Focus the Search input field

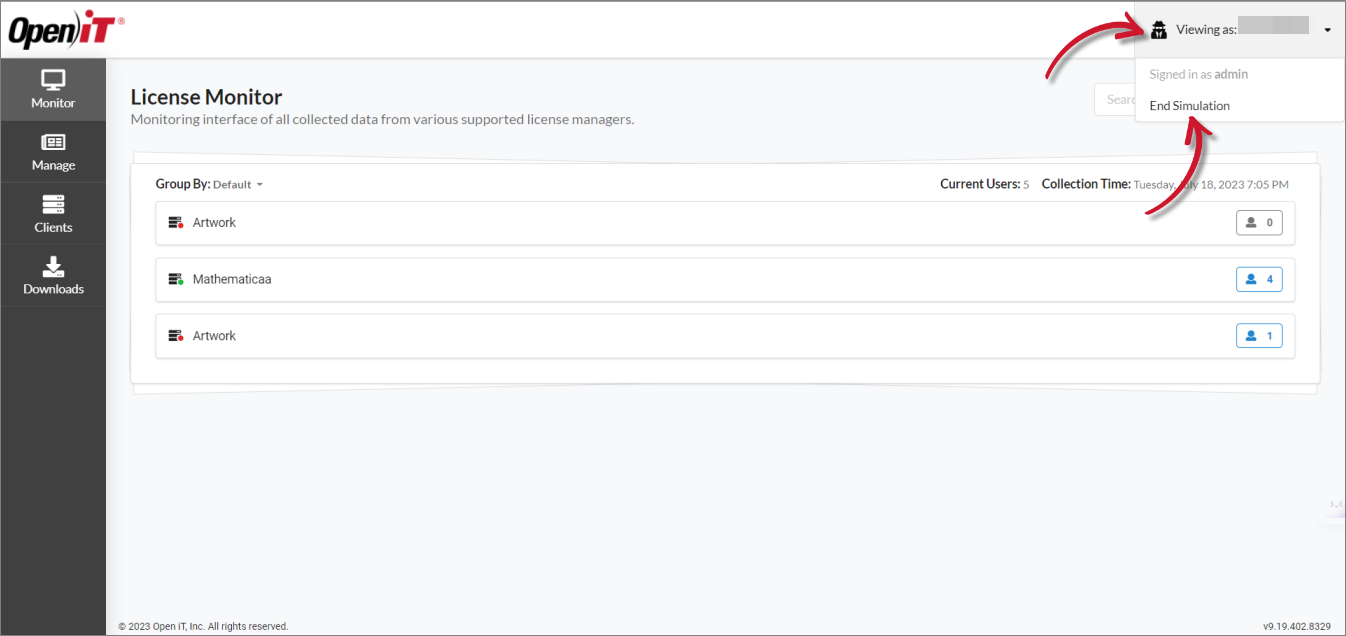[1115, 99]
